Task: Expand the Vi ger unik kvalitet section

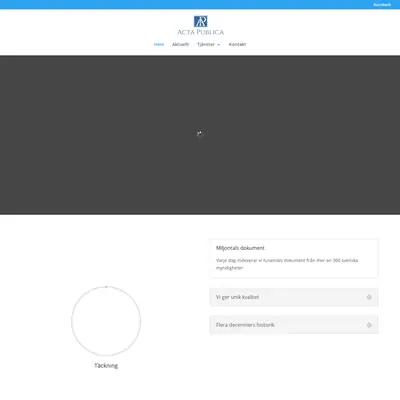Action: (294, 297)
